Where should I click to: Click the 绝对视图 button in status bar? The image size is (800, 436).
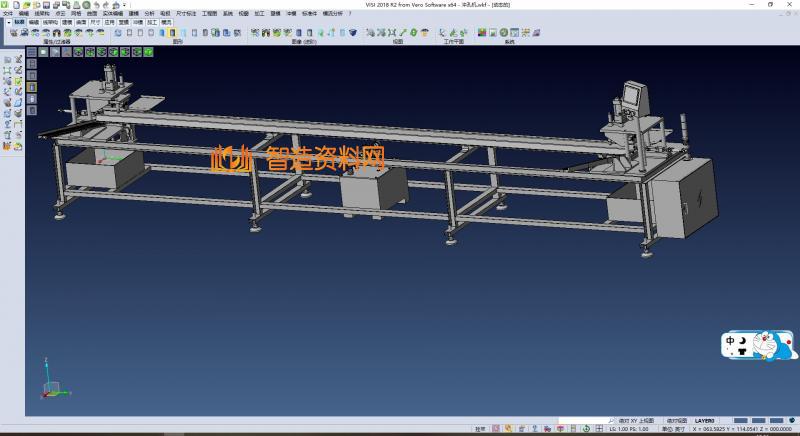[x=676, y=421]
